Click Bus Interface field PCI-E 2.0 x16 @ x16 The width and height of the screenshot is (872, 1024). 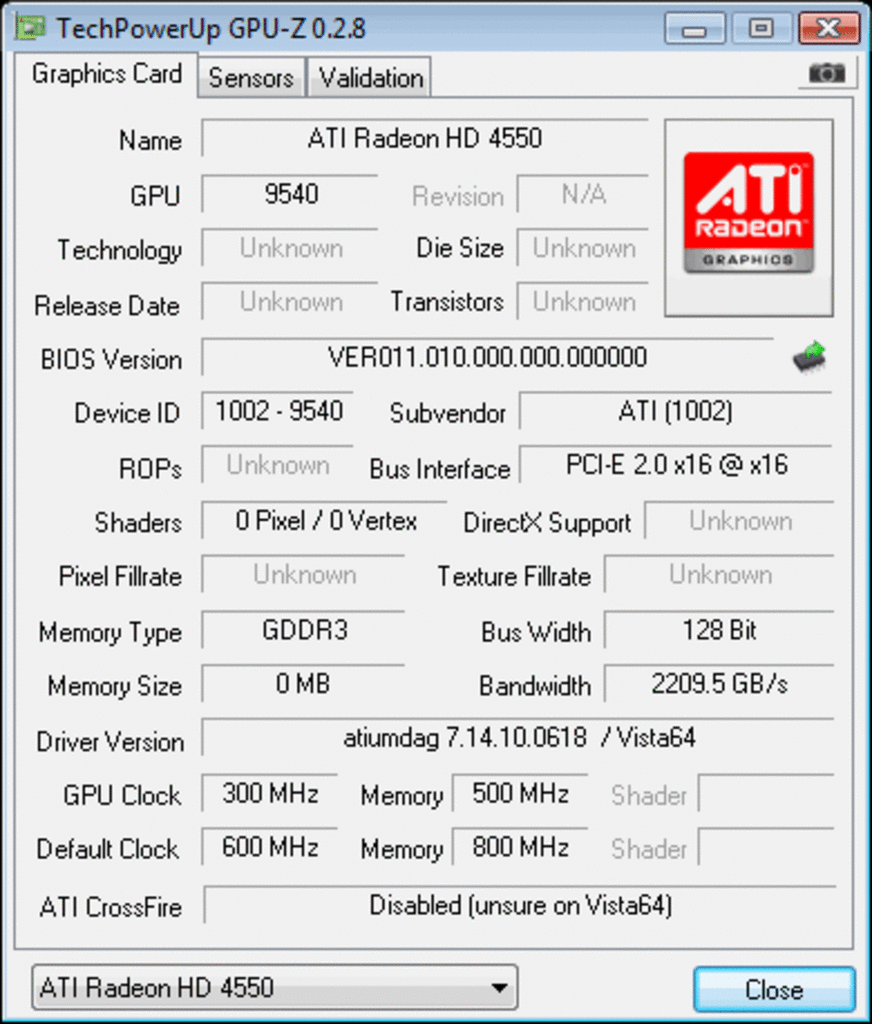(675, 465)
